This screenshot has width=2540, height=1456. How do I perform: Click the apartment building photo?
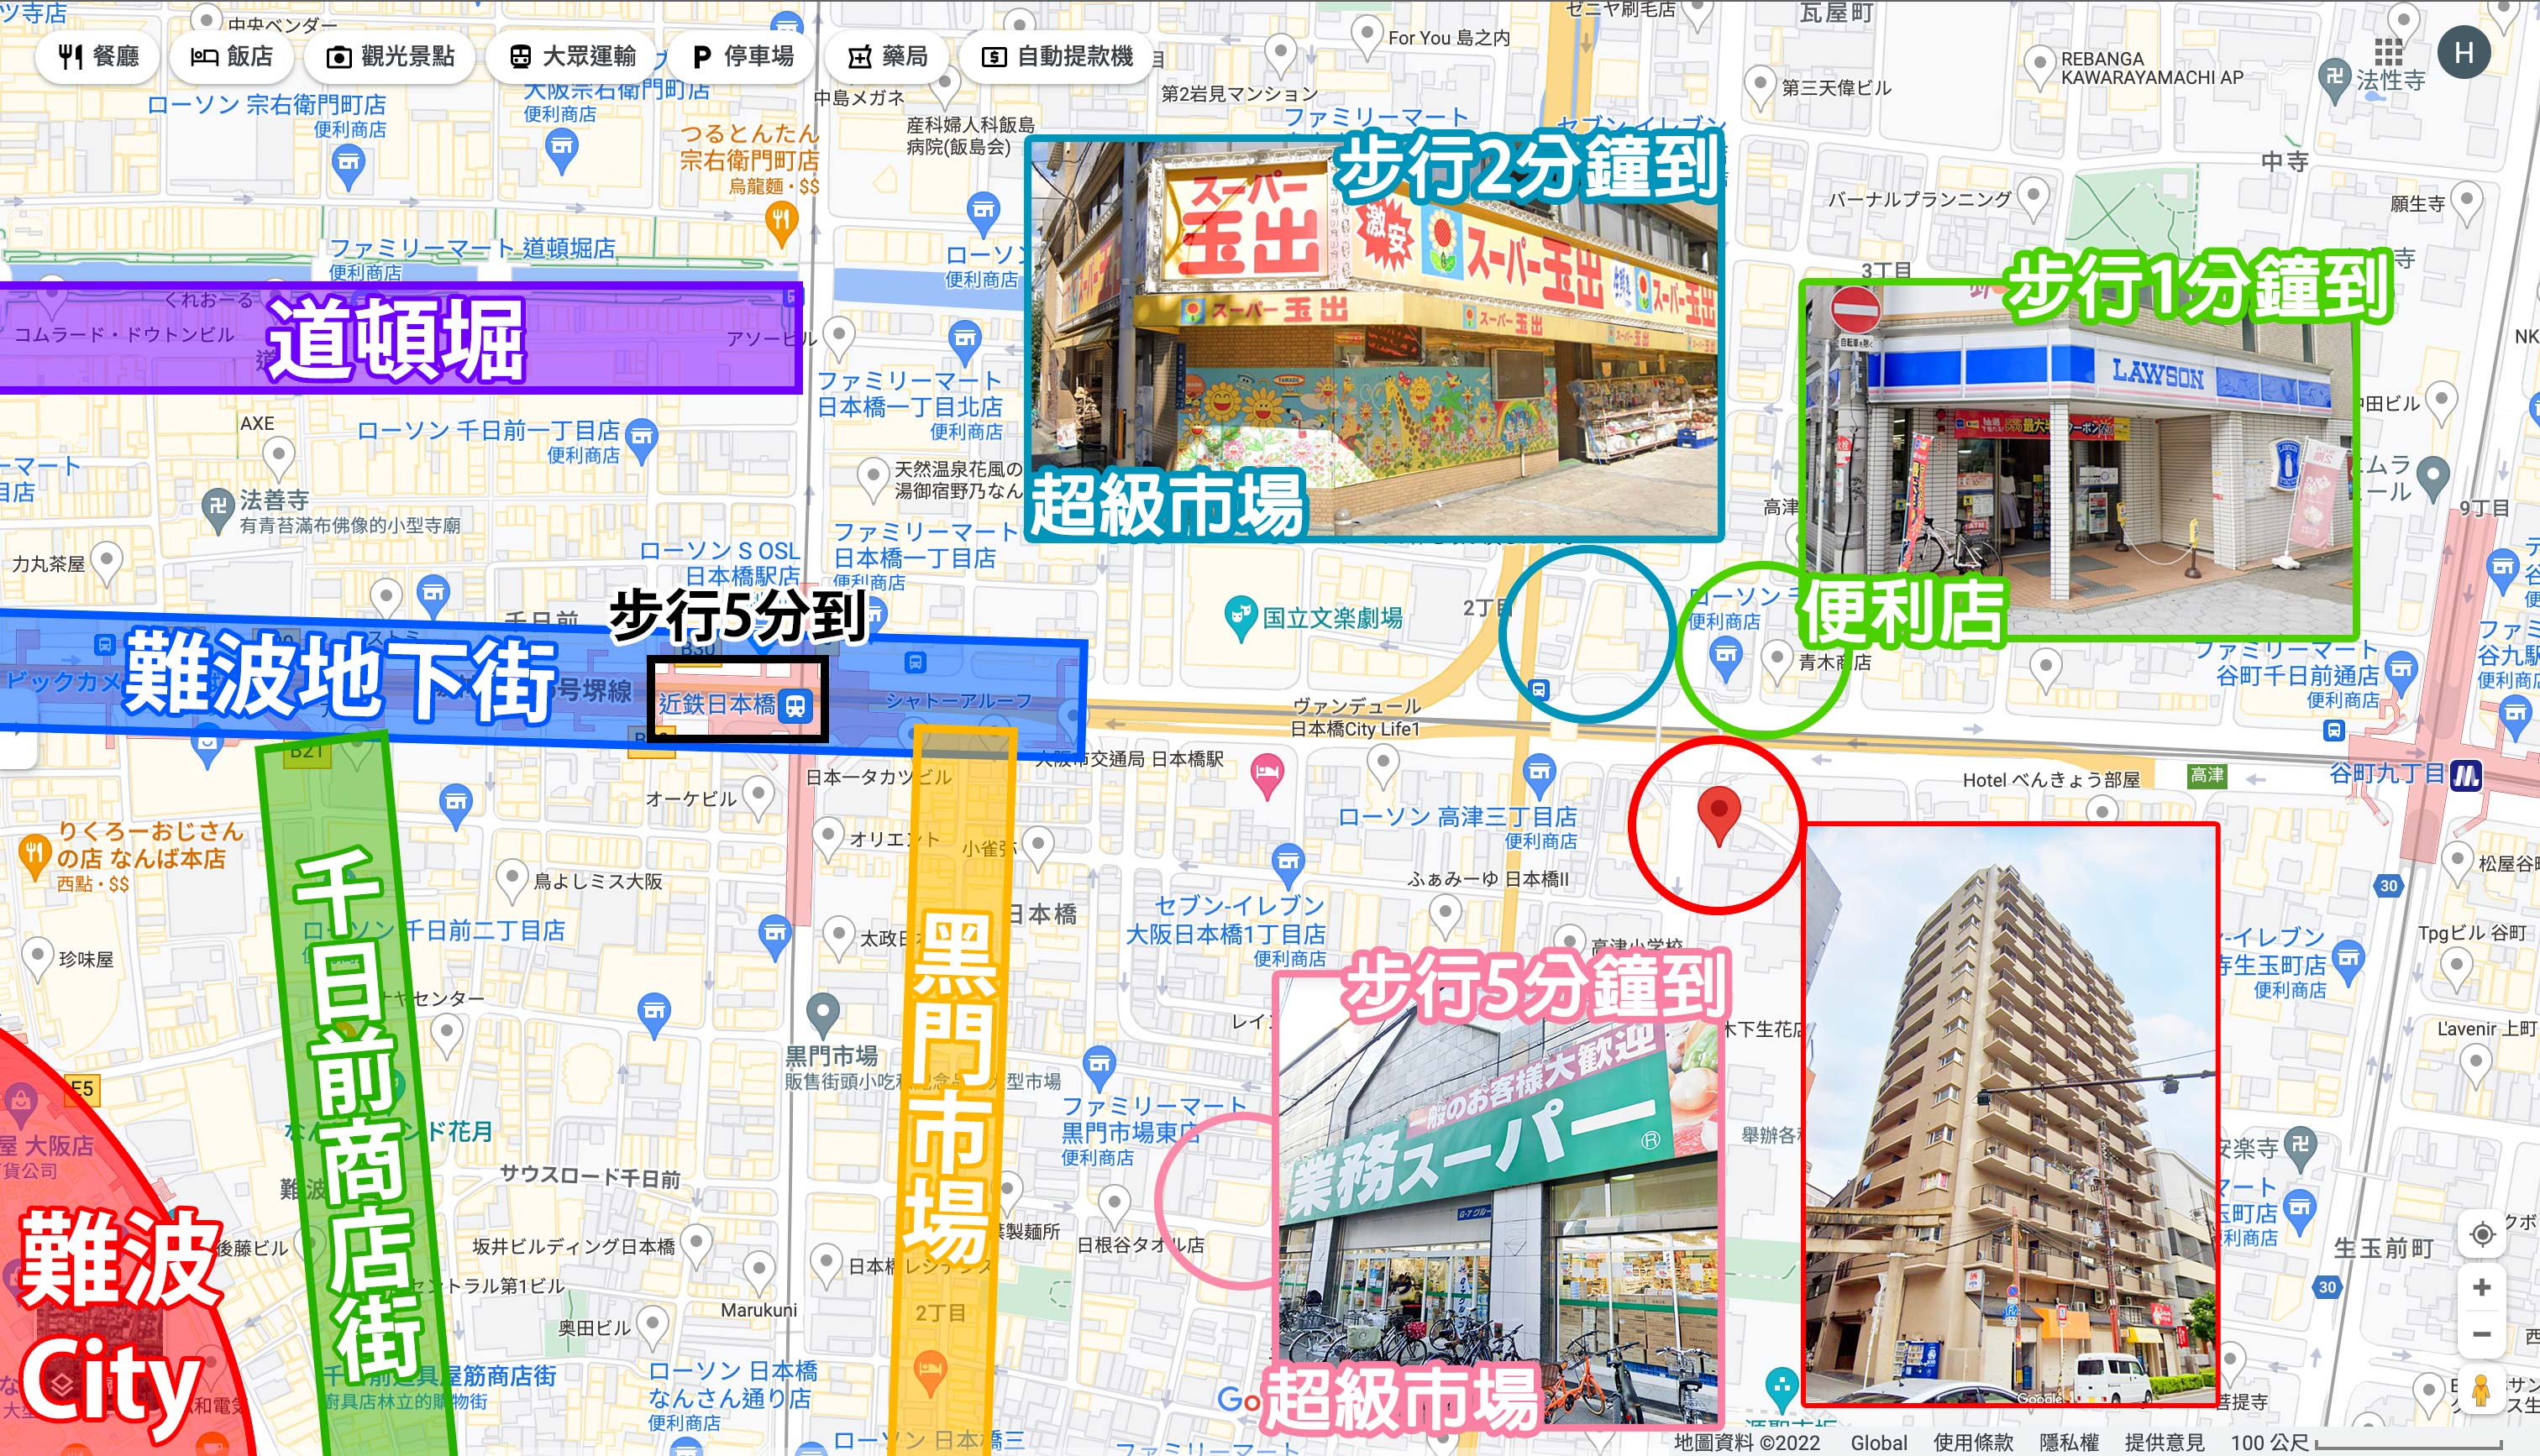click(x=2011, y=1114)
